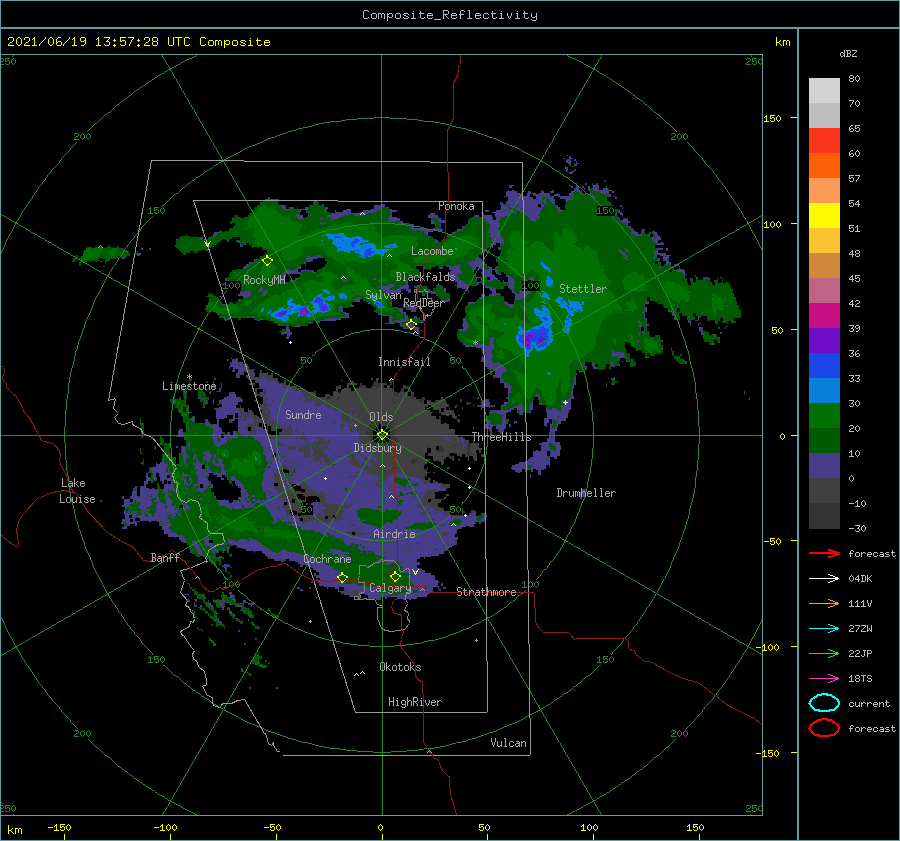This screenshot has height=841, width=900.
Task: Click the cyan 27ZW arrow icon
Action: click(x=824, y=629)
